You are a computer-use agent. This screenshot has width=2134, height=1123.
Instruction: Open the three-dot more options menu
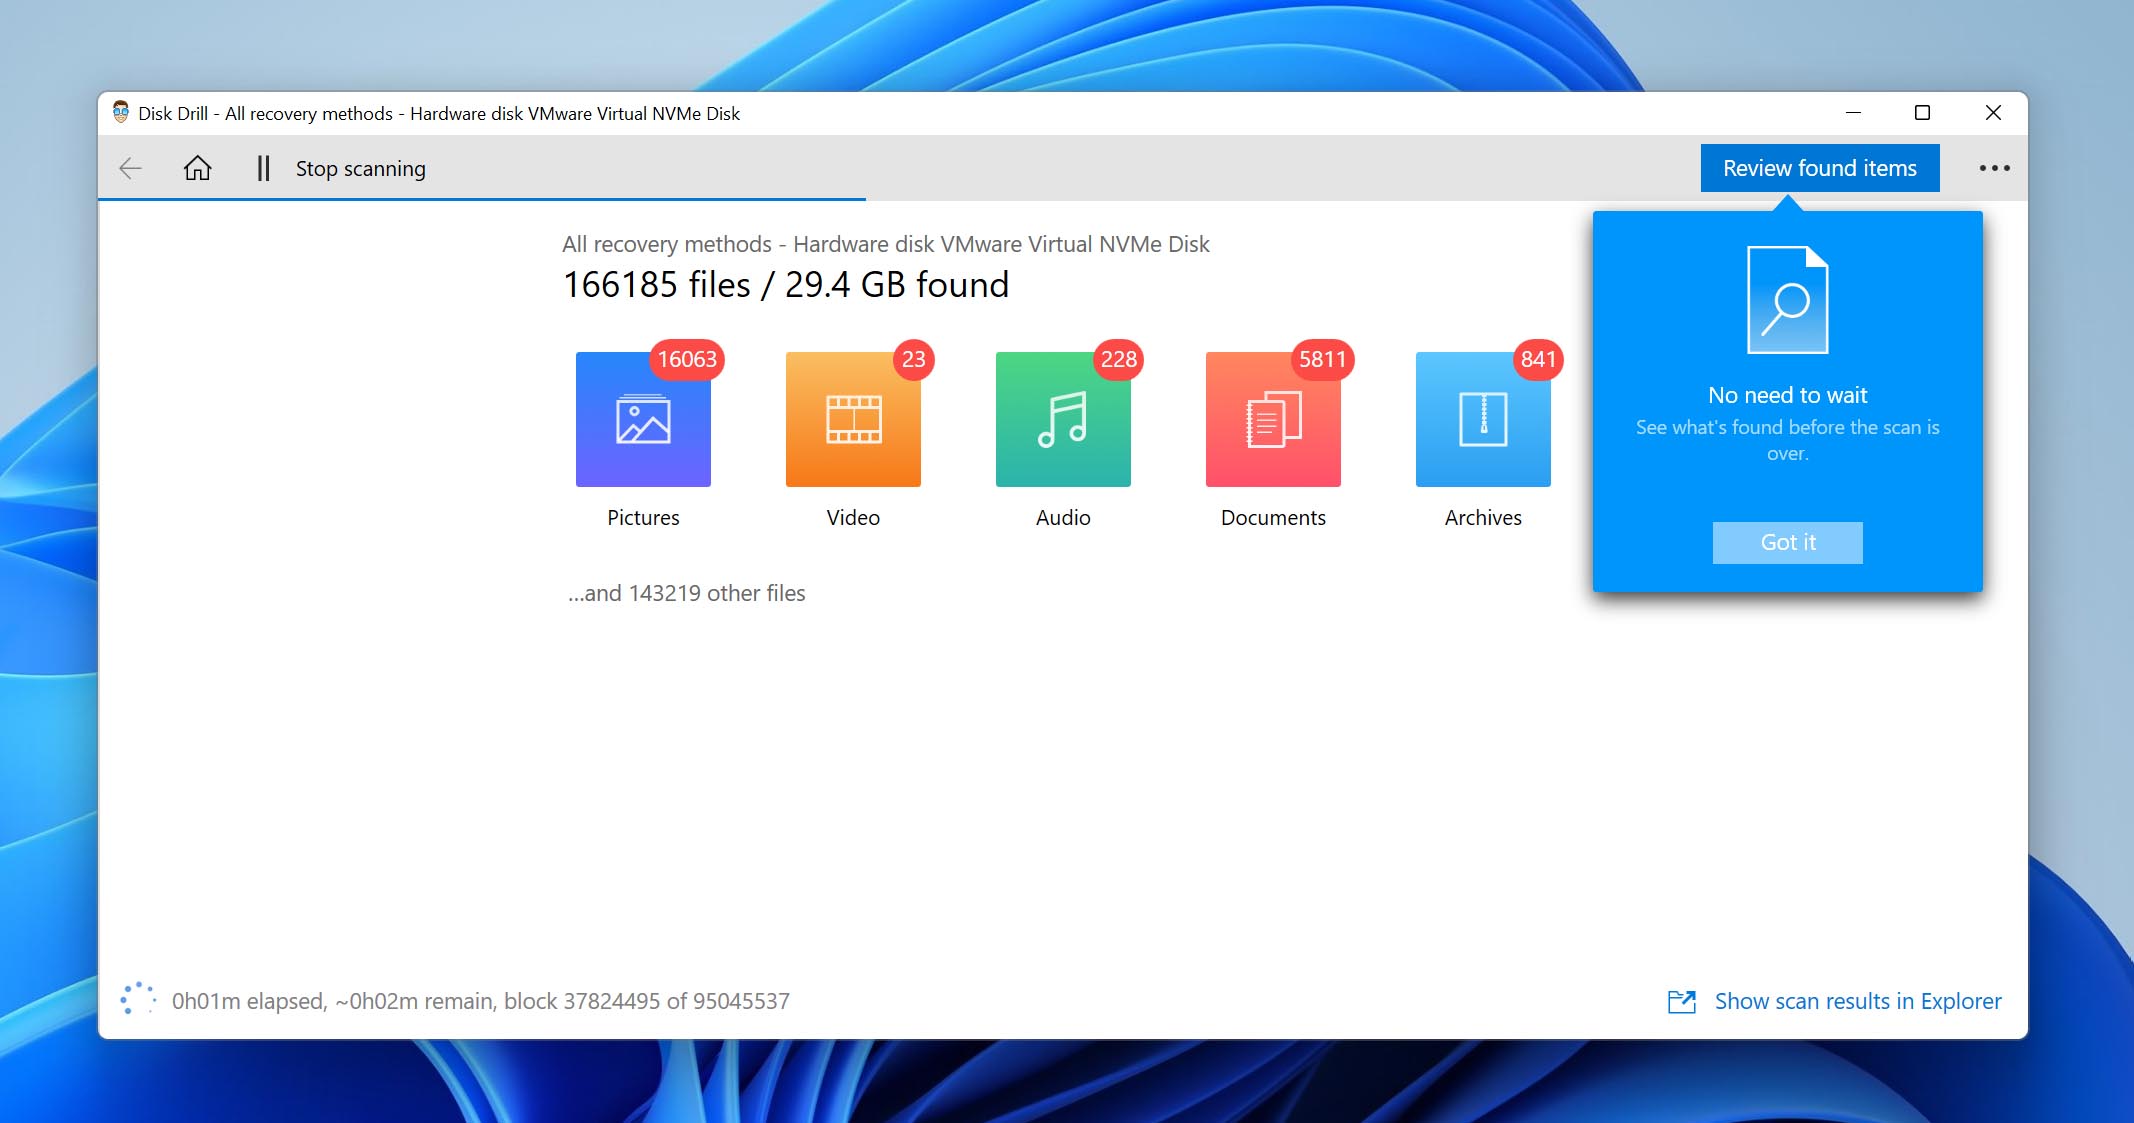pyautogui.click(x=1994, y=168)
